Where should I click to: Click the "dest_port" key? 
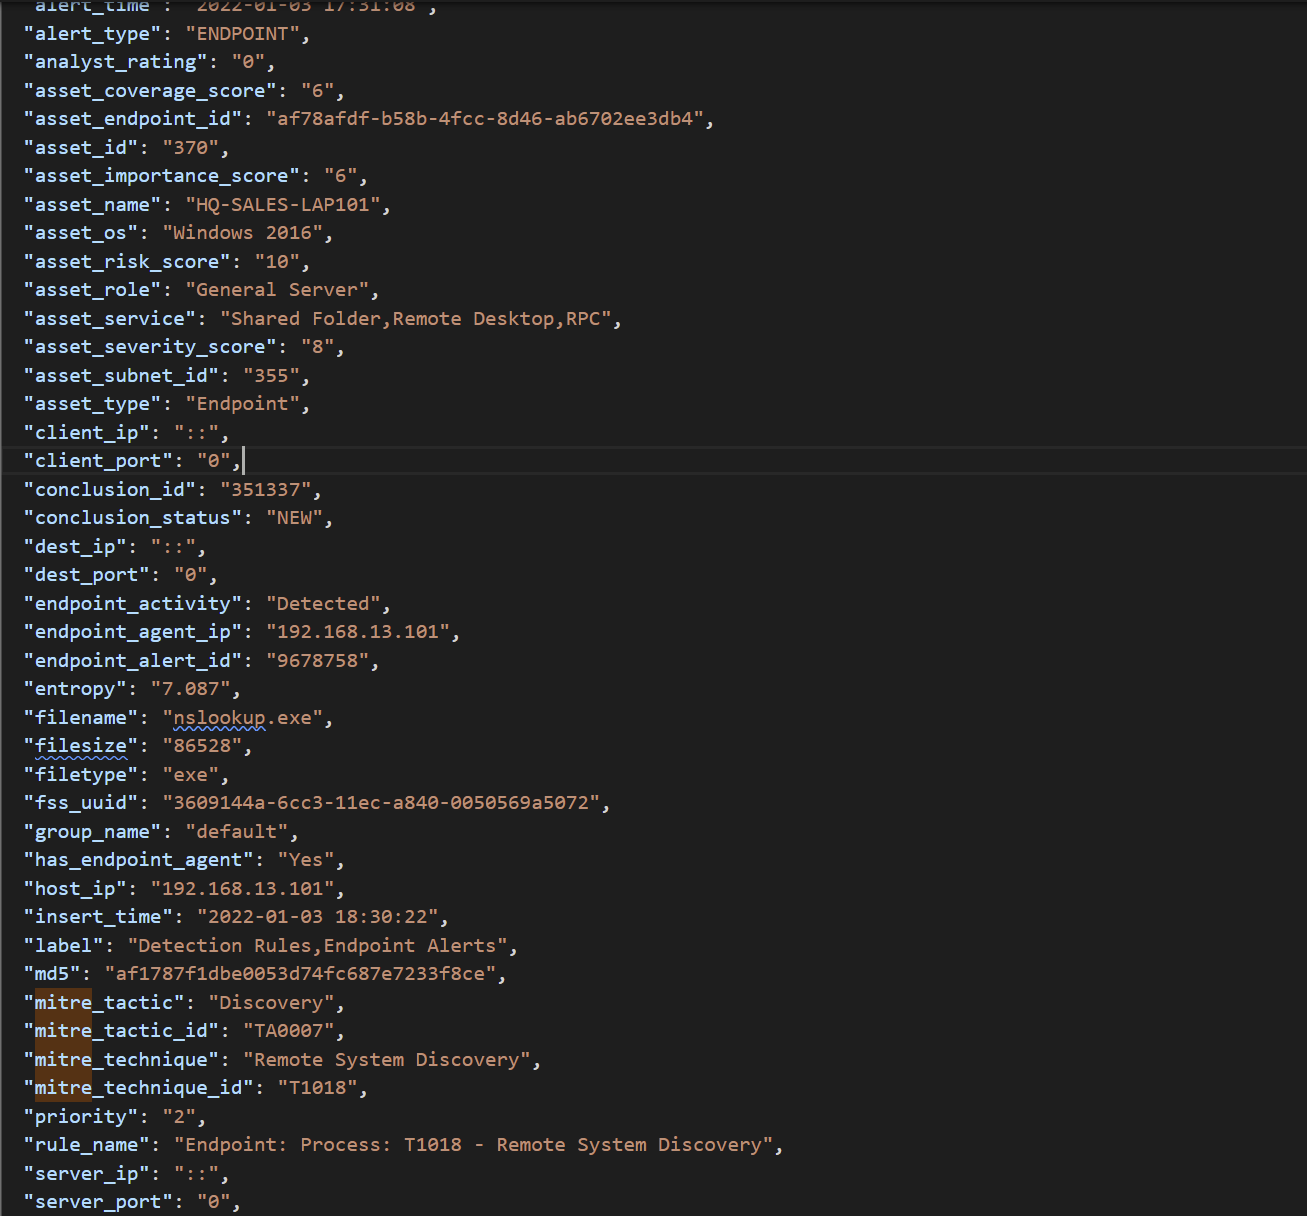click(87, 575)
